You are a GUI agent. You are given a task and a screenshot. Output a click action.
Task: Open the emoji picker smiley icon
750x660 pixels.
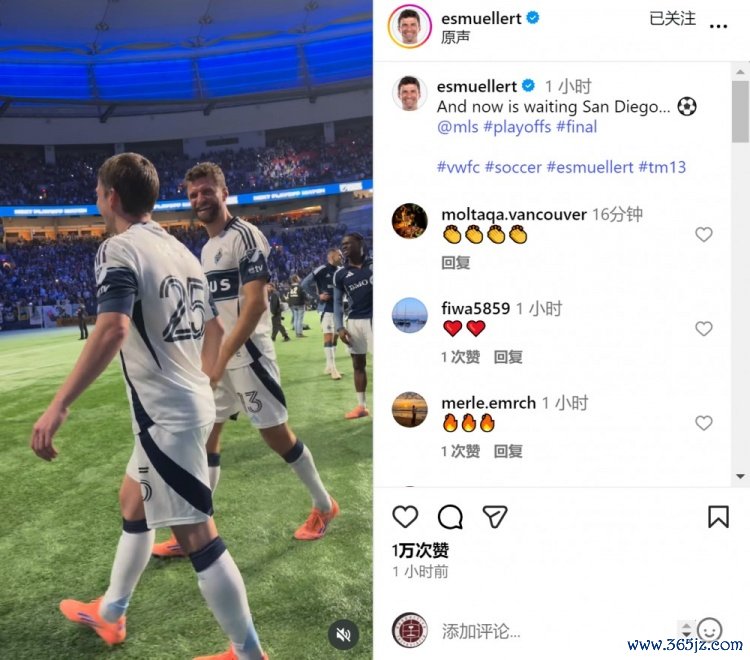click(709, 629)
